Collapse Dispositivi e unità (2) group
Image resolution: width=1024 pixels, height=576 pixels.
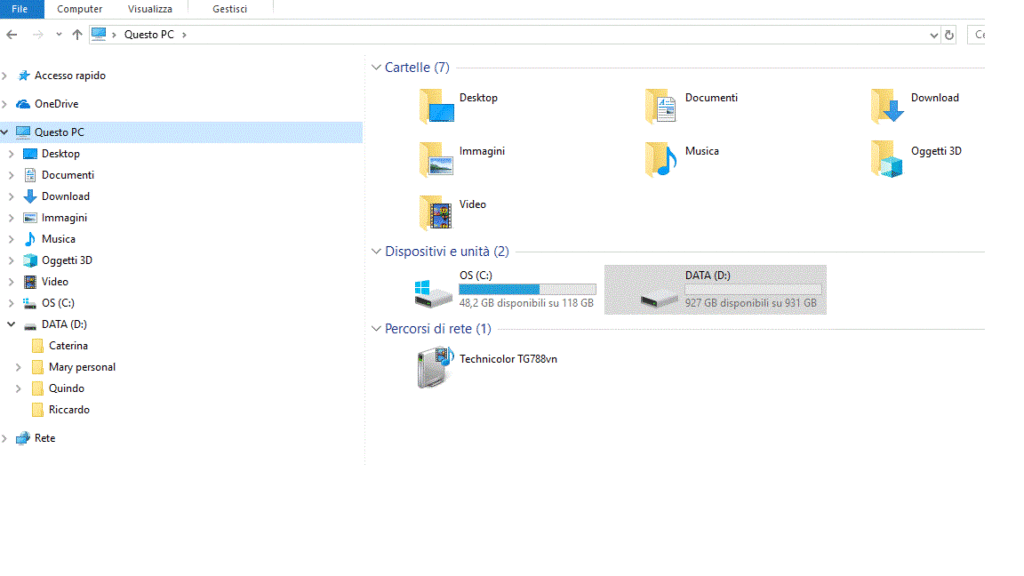376,251
